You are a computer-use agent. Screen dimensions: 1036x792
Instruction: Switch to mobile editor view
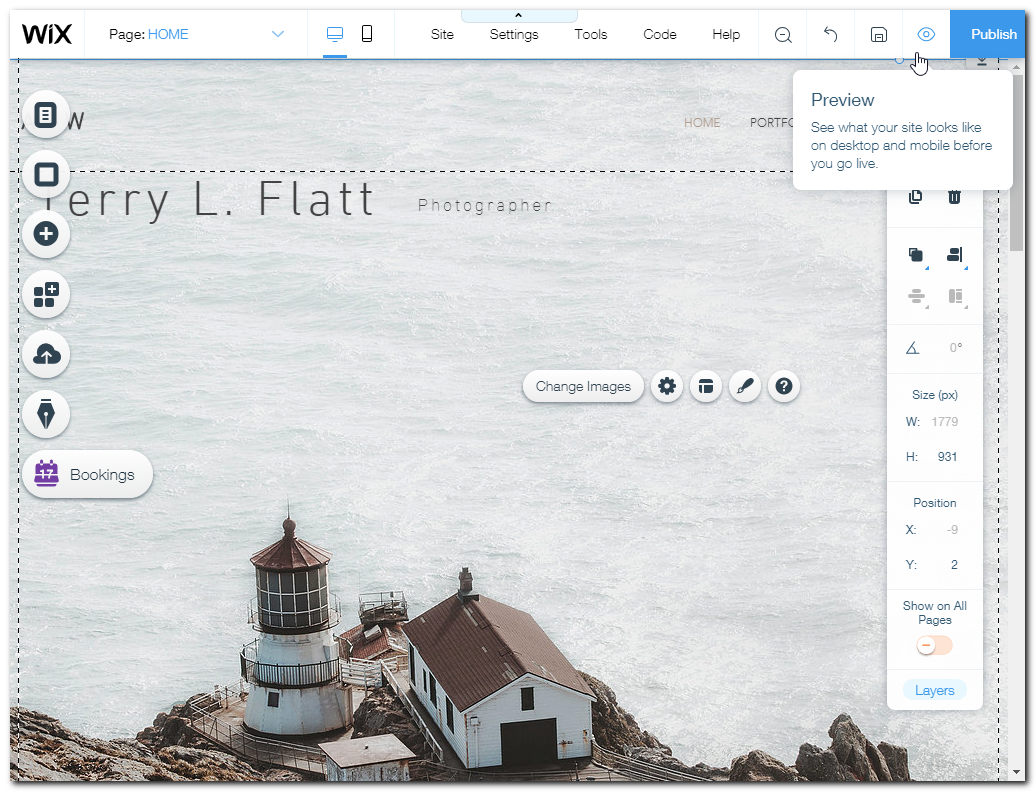[x=367, y=34]
